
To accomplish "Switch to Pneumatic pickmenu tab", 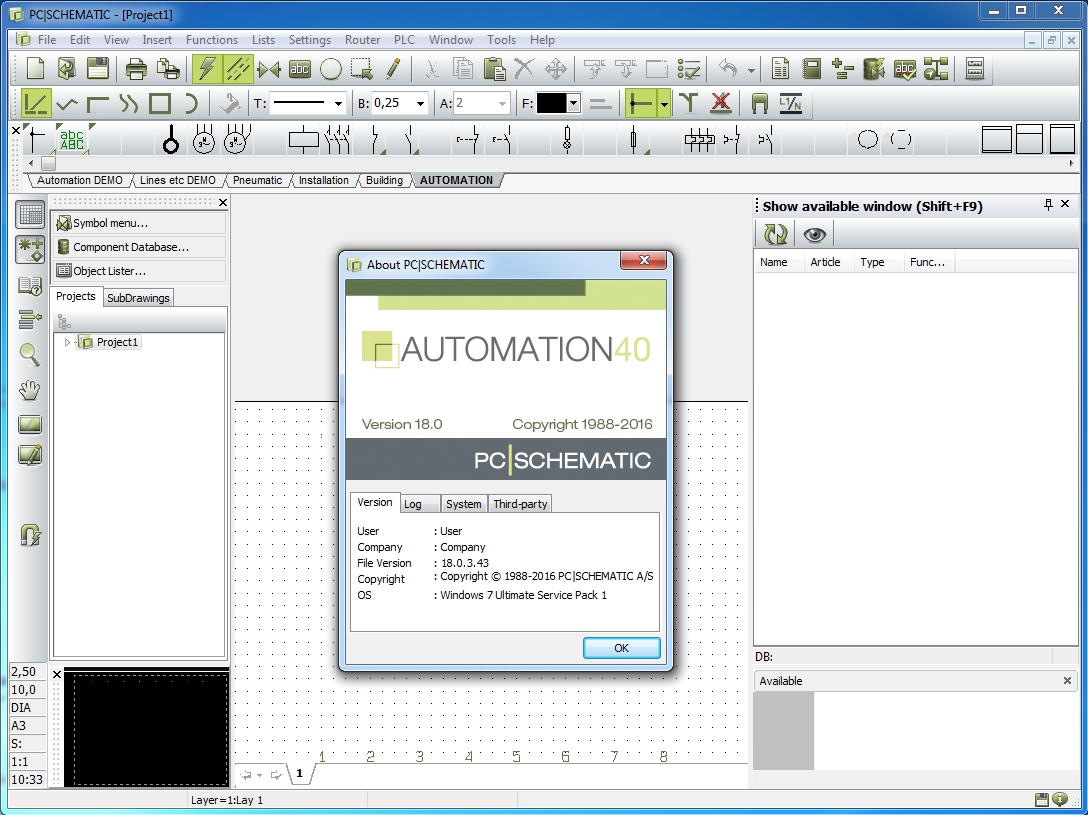I will pos(257,180).
